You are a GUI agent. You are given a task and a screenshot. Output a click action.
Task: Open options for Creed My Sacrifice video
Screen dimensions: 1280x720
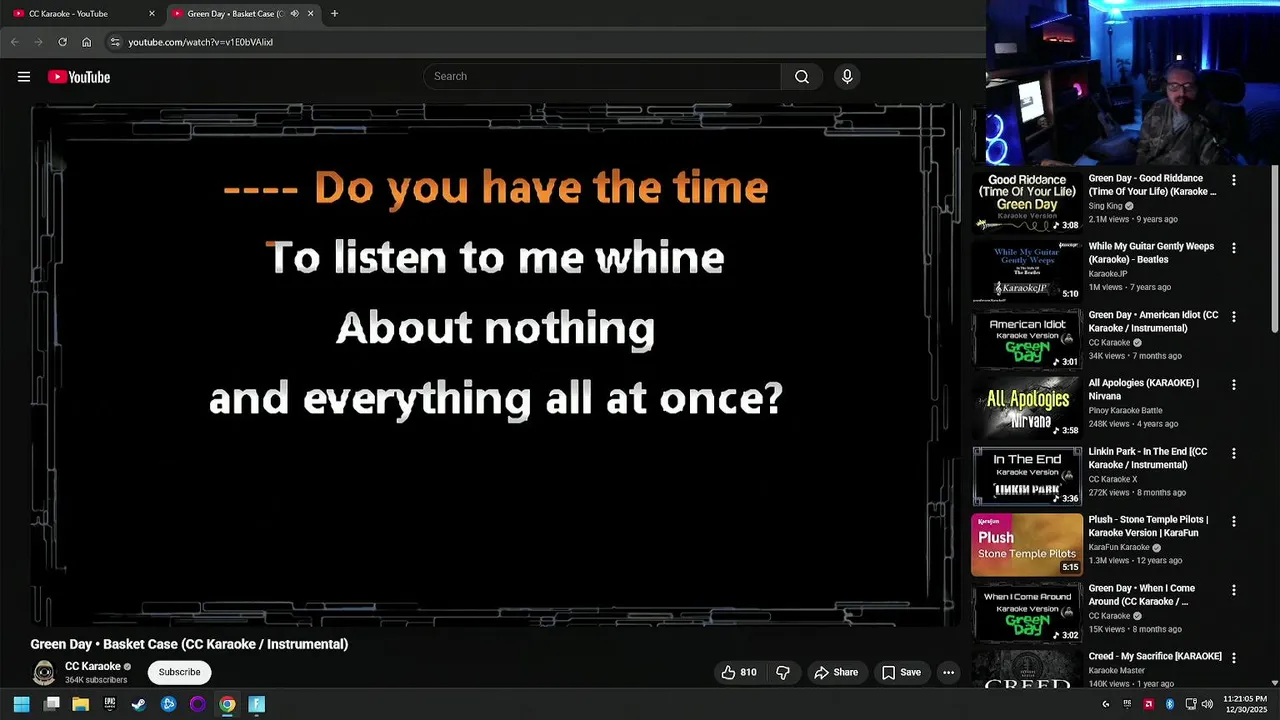coord(1233,658)
